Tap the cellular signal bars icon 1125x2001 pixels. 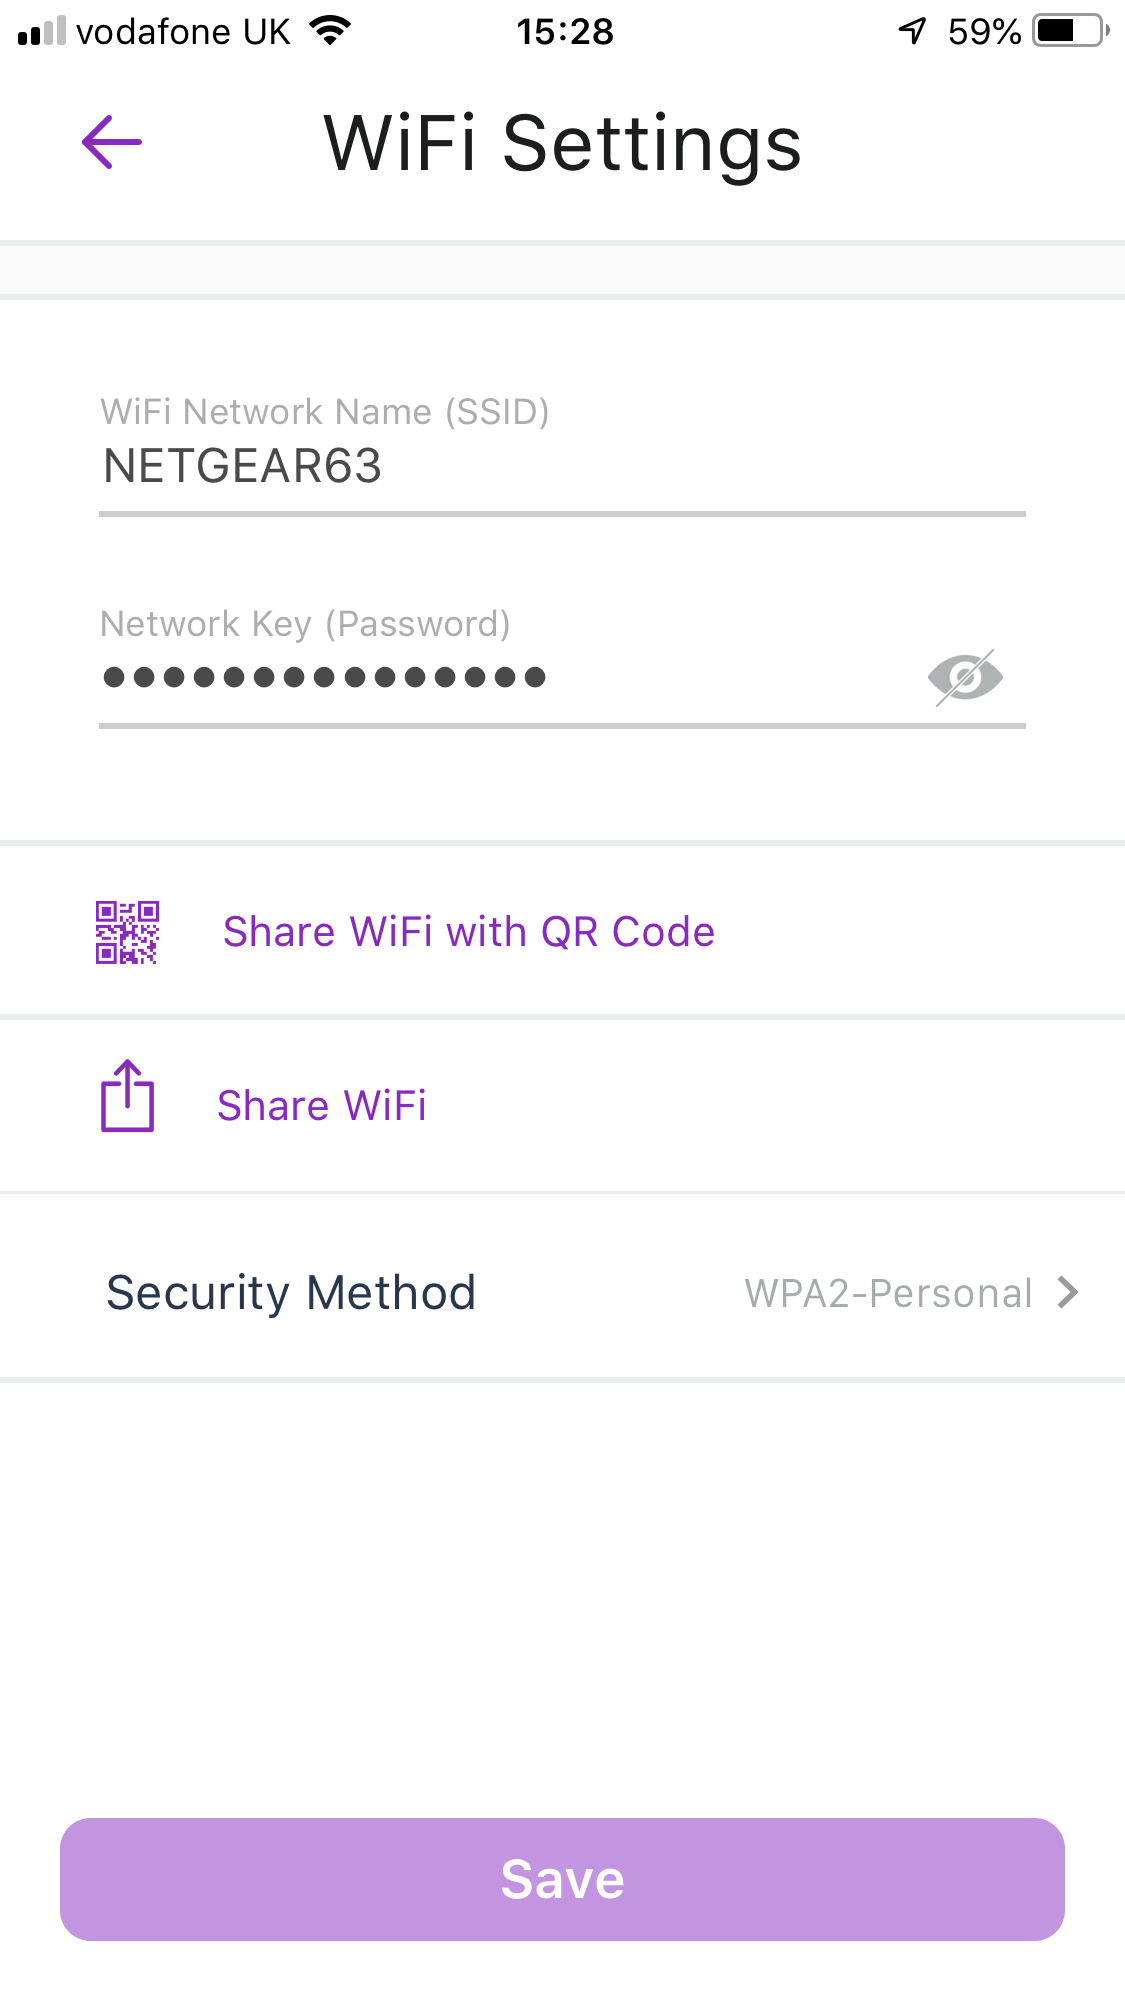[x=42, y=31]
